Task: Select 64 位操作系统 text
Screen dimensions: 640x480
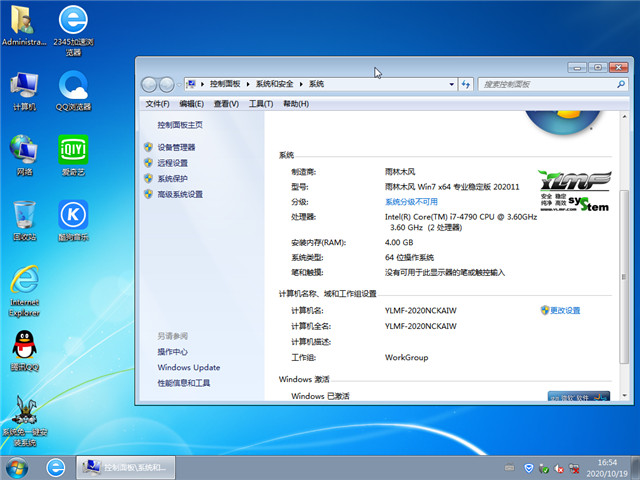Action: coord(409,258)
